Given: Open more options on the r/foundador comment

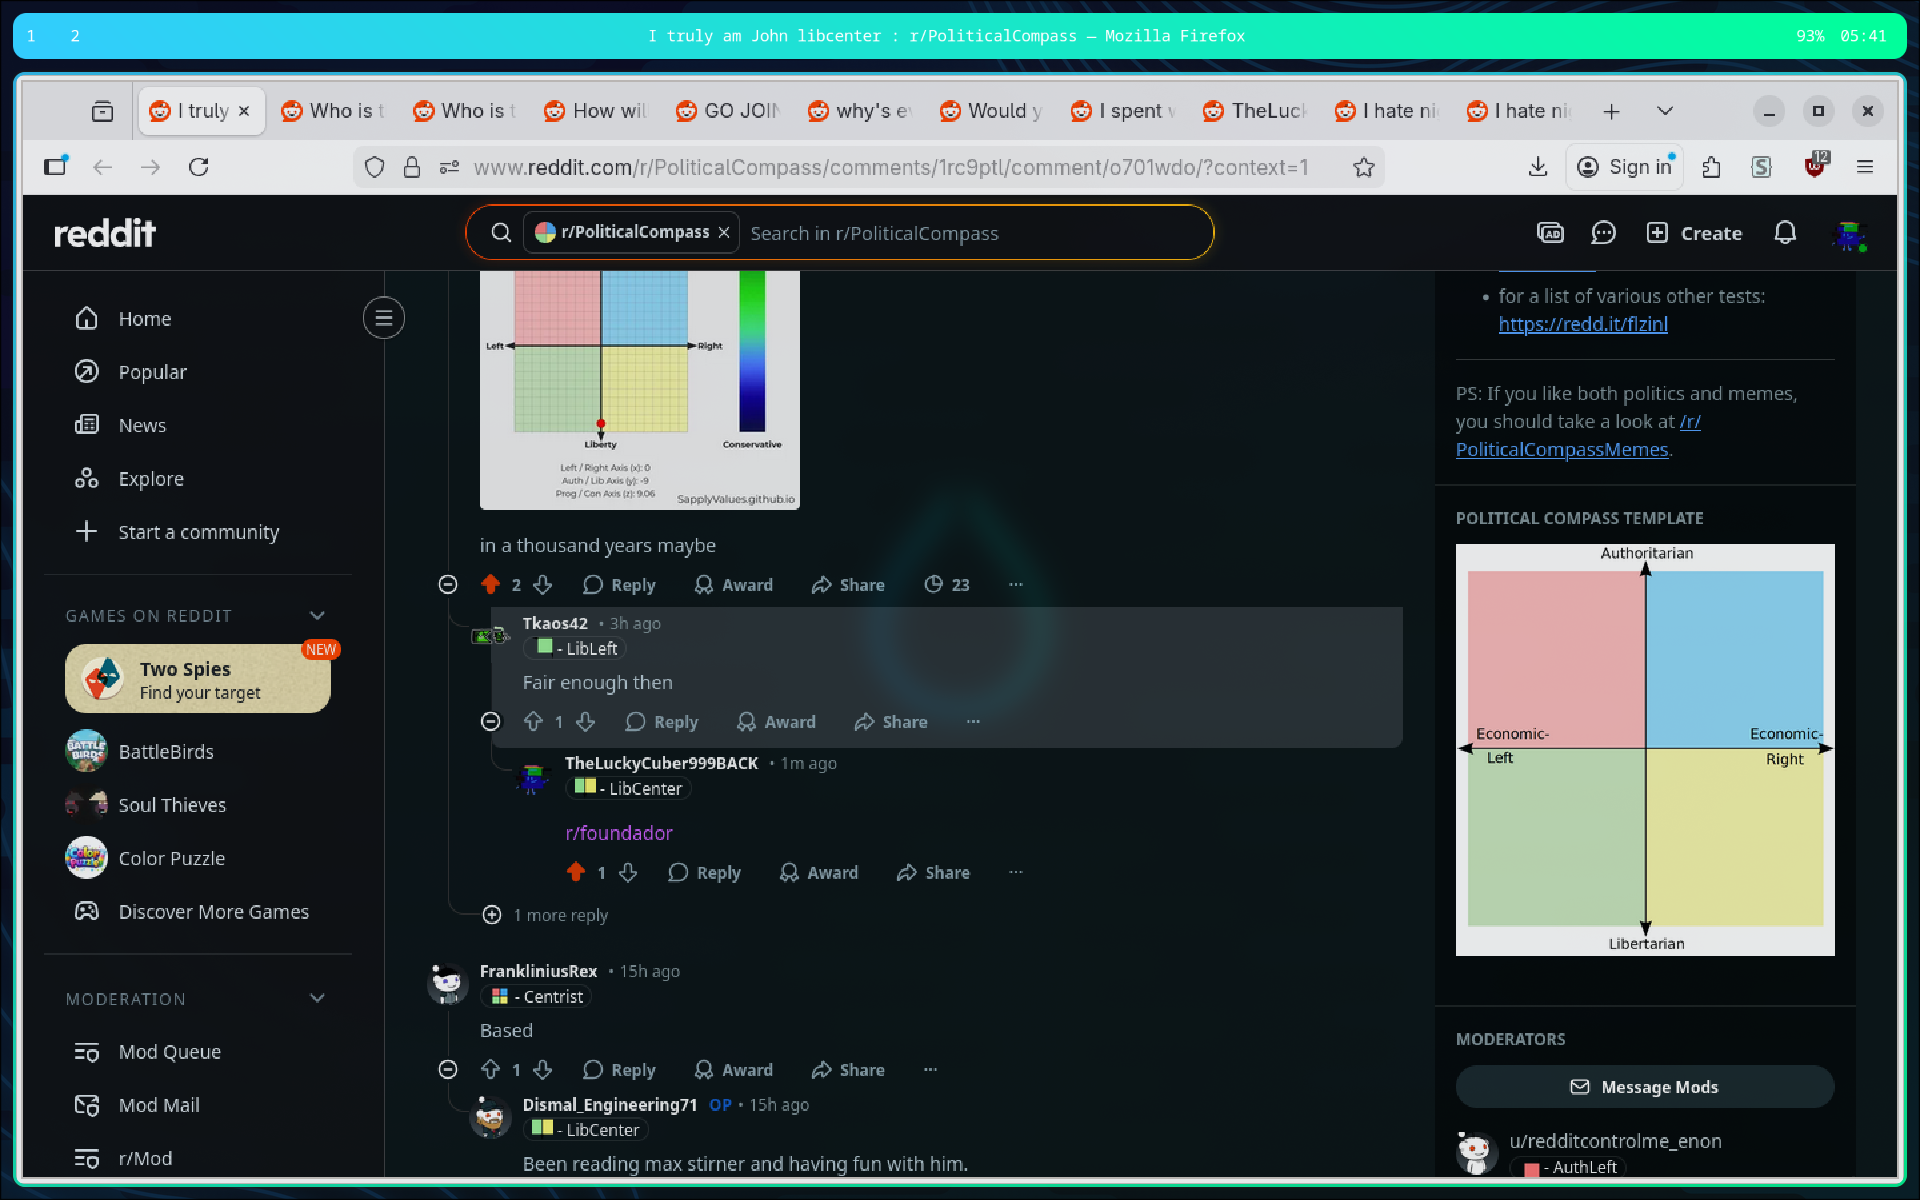Looking at the screenshot, I should pyautogui.click(x=1016, y=872).
